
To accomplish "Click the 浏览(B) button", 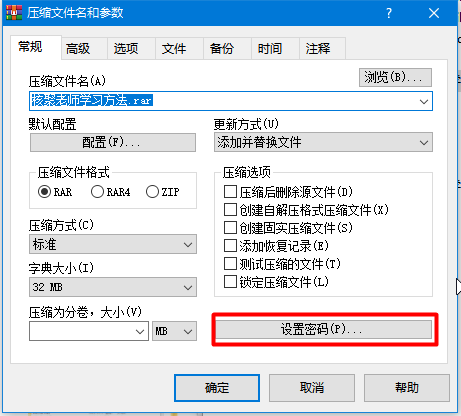I will click(x=395, y=78).
